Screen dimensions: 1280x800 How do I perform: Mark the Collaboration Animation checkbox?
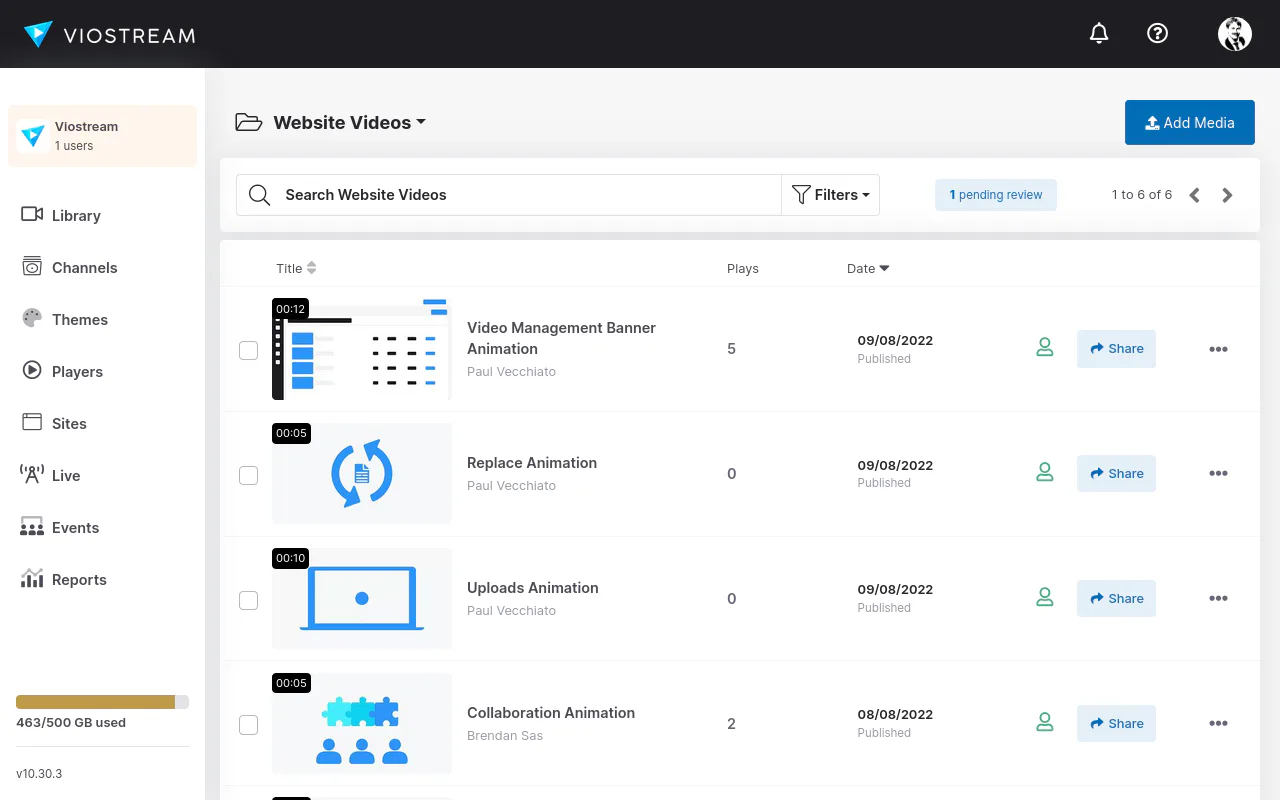tap(248, 725)
